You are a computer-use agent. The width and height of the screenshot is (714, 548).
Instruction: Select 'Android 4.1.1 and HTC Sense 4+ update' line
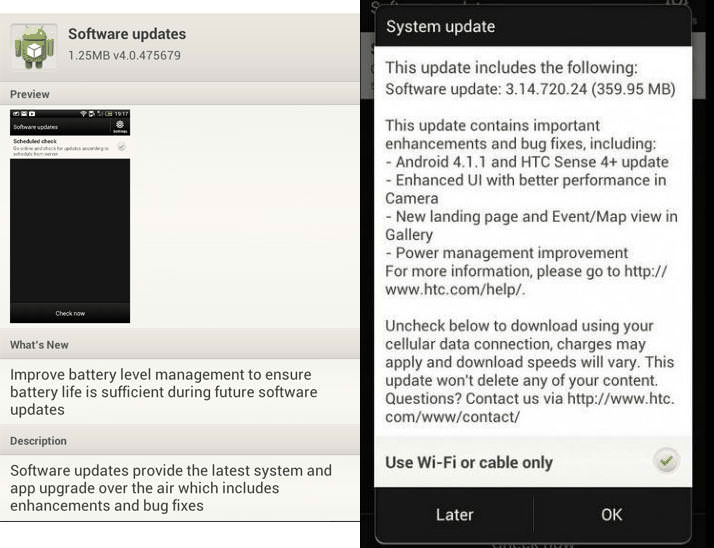[527, 162]
